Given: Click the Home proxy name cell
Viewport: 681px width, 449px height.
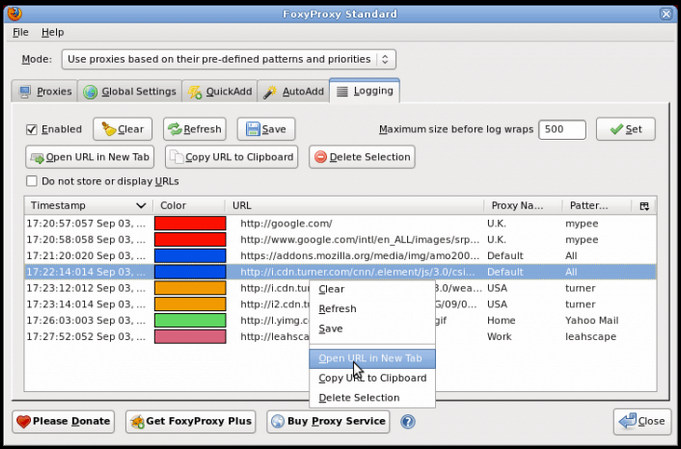Looking at the screenshot, I should click(x=501, y=320).
